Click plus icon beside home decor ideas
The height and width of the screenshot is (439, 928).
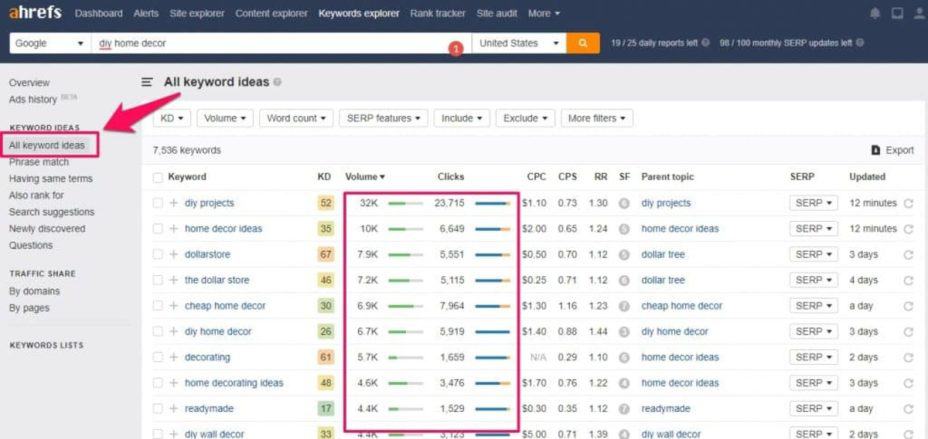(x=173, y=229)
